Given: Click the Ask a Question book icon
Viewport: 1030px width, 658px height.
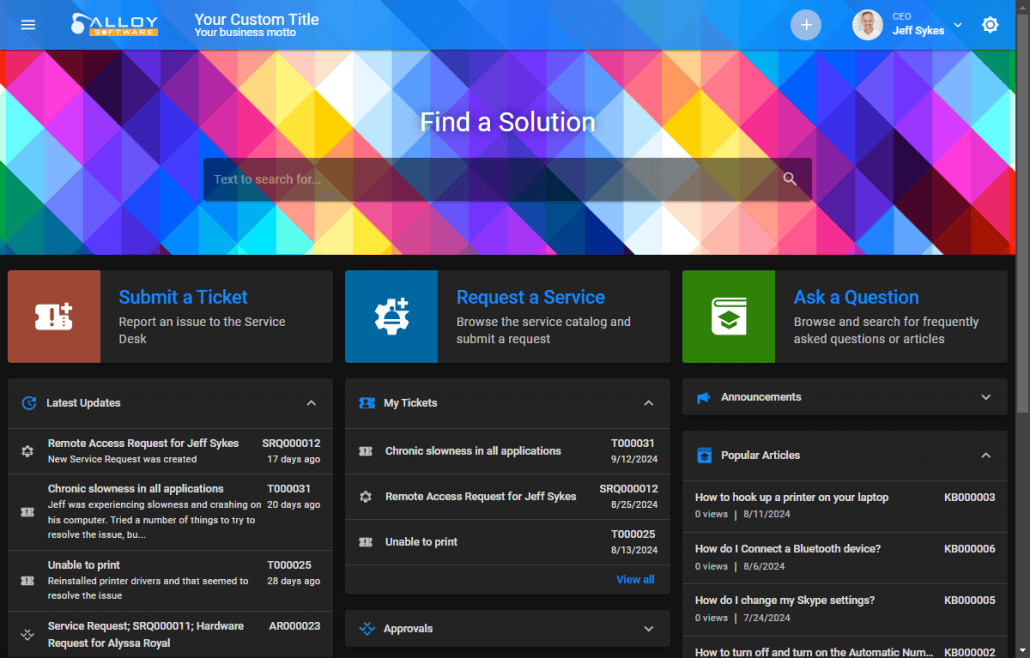Looking at the screenshot, I should [728, 316].
